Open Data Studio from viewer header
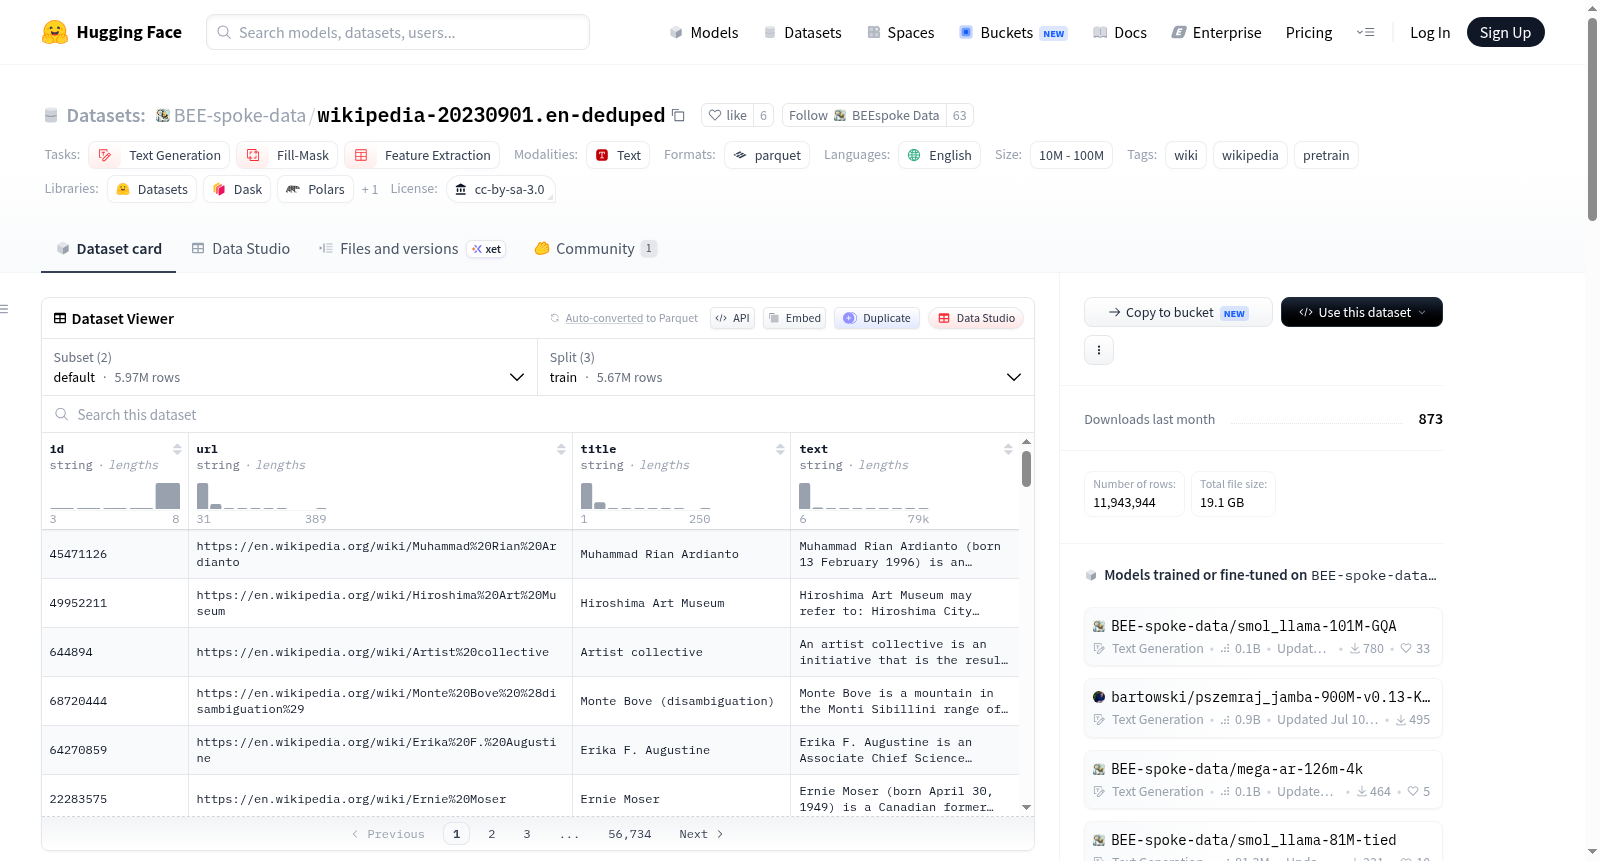 [976, 318]
